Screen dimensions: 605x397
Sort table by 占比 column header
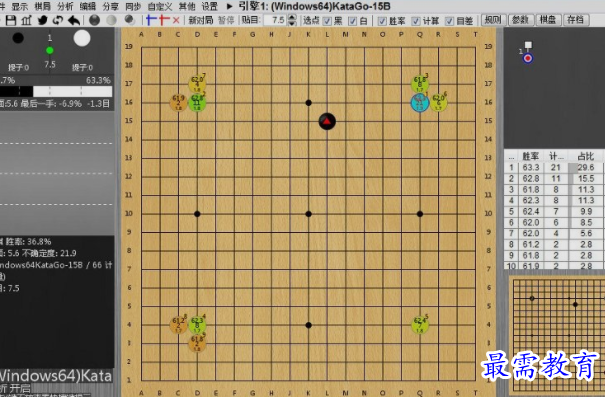586,156
